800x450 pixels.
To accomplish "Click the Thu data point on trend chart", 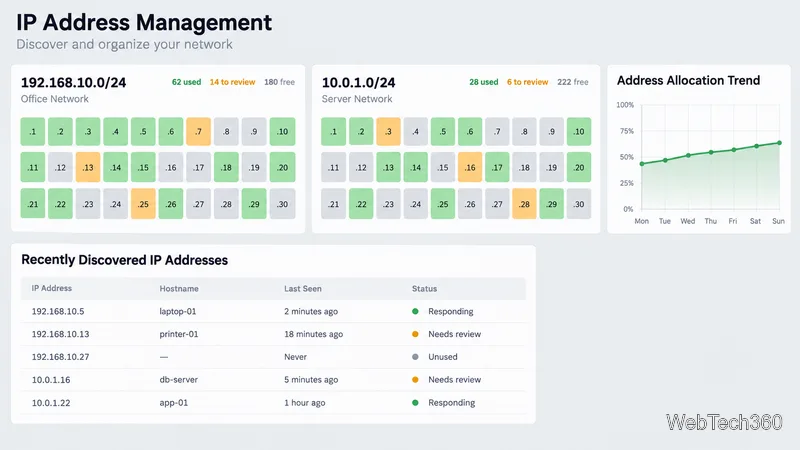I will [x=711, y=152].
